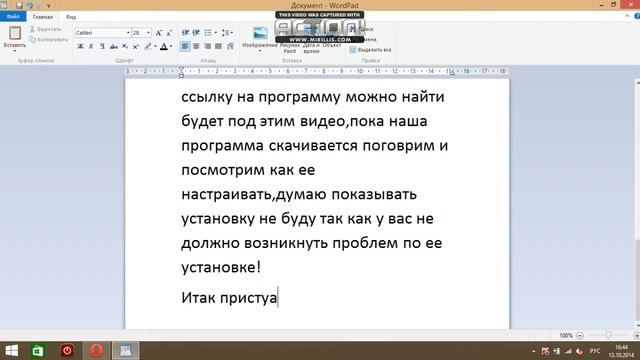The width and height of the screenshot is (640, 360).
Task: Open the Paste (Вставить) dropdown arrow
Action: point(15,51)
